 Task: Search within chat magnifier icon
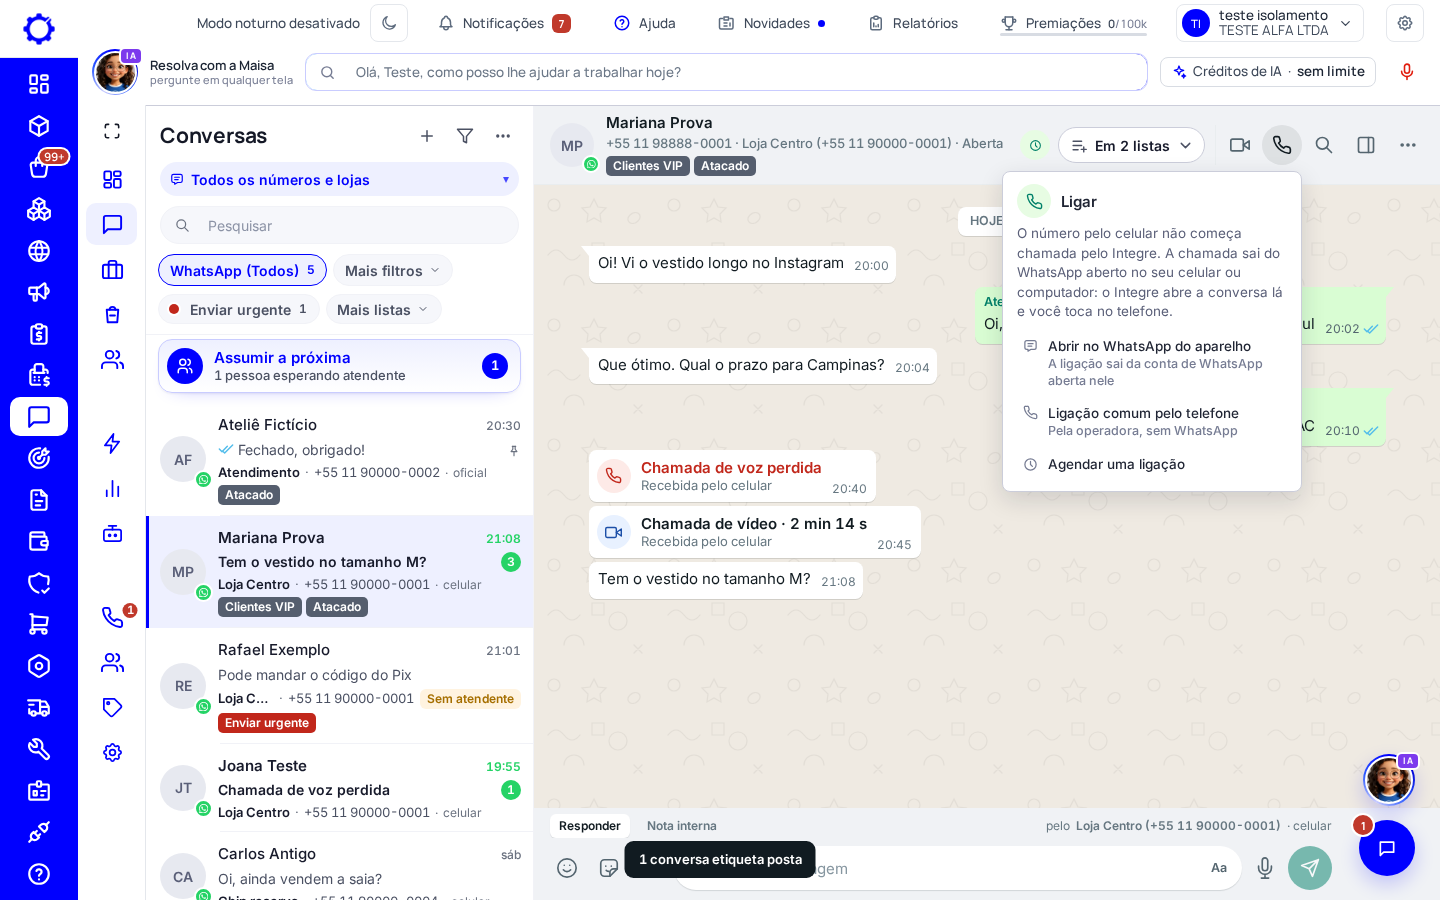click(x=1324, y=145)
